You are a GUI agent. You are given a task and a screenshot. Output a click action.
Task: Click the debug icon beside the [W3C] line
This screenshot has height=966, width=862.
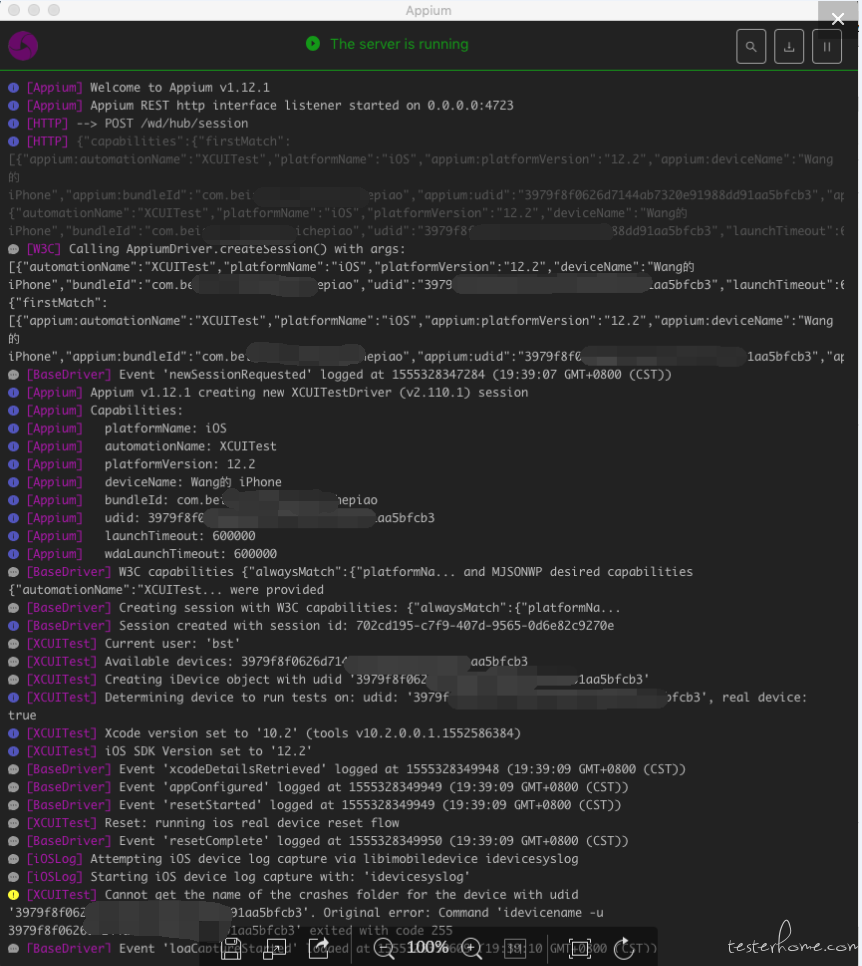pos(13,249)
